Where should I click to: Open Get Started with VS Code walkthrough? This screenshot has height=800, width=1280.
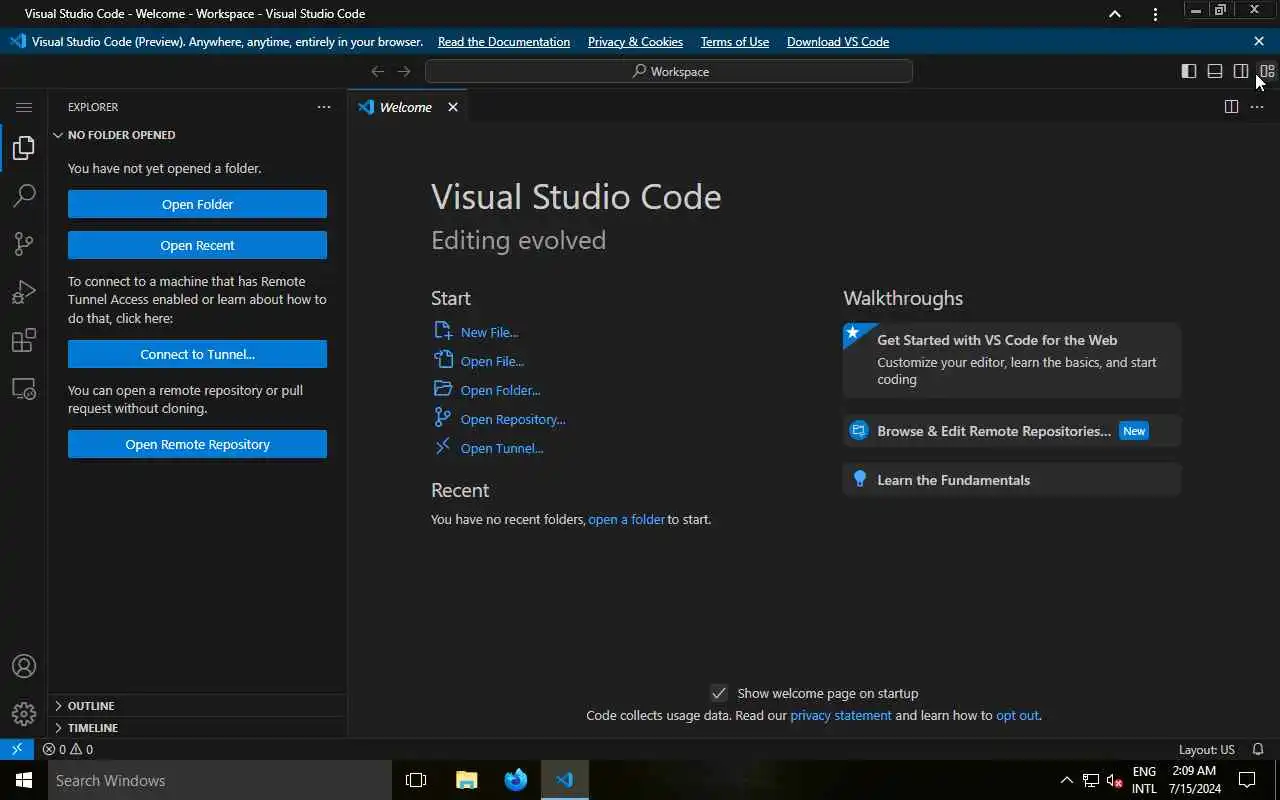pos(1012,360)
